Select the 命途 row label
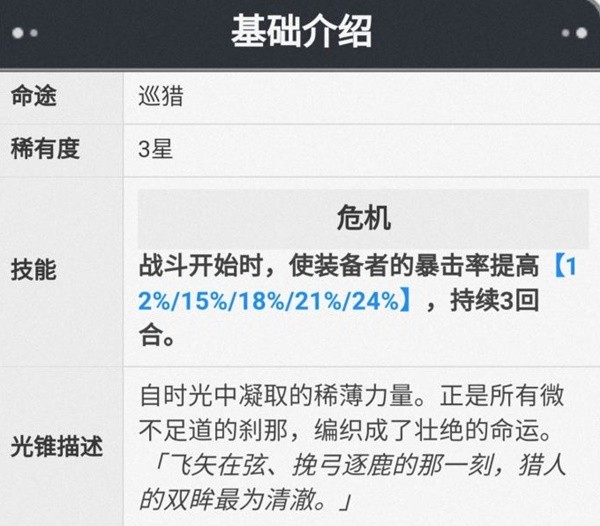Viewport: 600px width, 526px height. [34, 95]
